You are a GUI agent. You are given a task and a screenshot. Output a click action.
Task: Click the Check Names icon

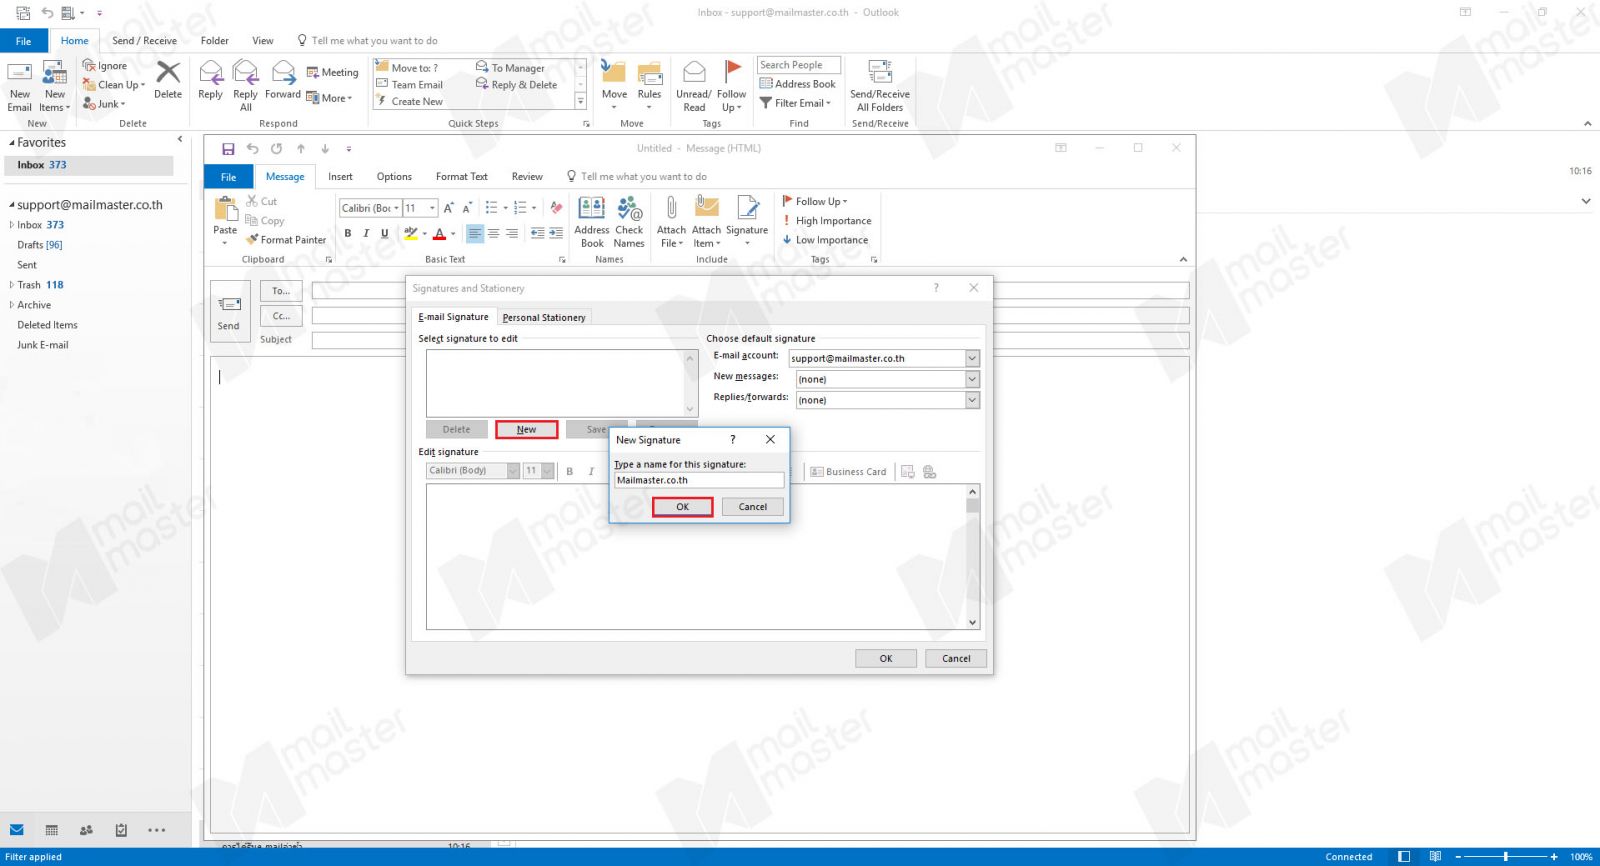[x=629, y=209]
